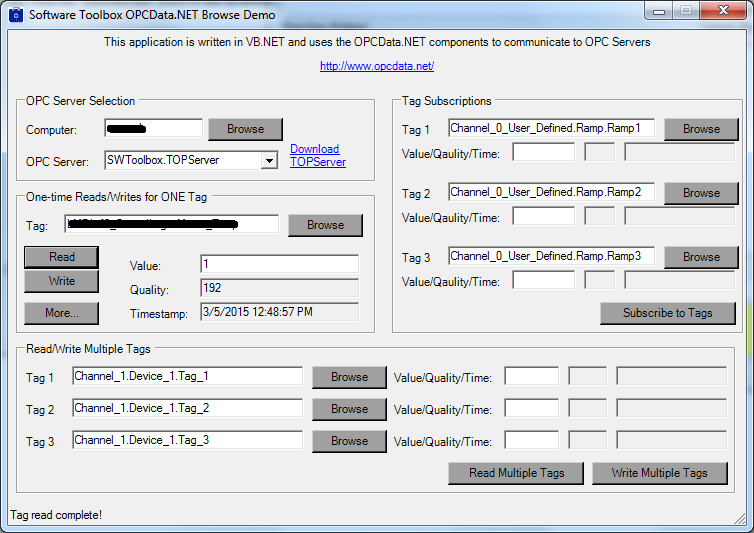Browse for the one-time read/write tag
The width and height of the screenshot is (754, 533).
tap(325, 225)
